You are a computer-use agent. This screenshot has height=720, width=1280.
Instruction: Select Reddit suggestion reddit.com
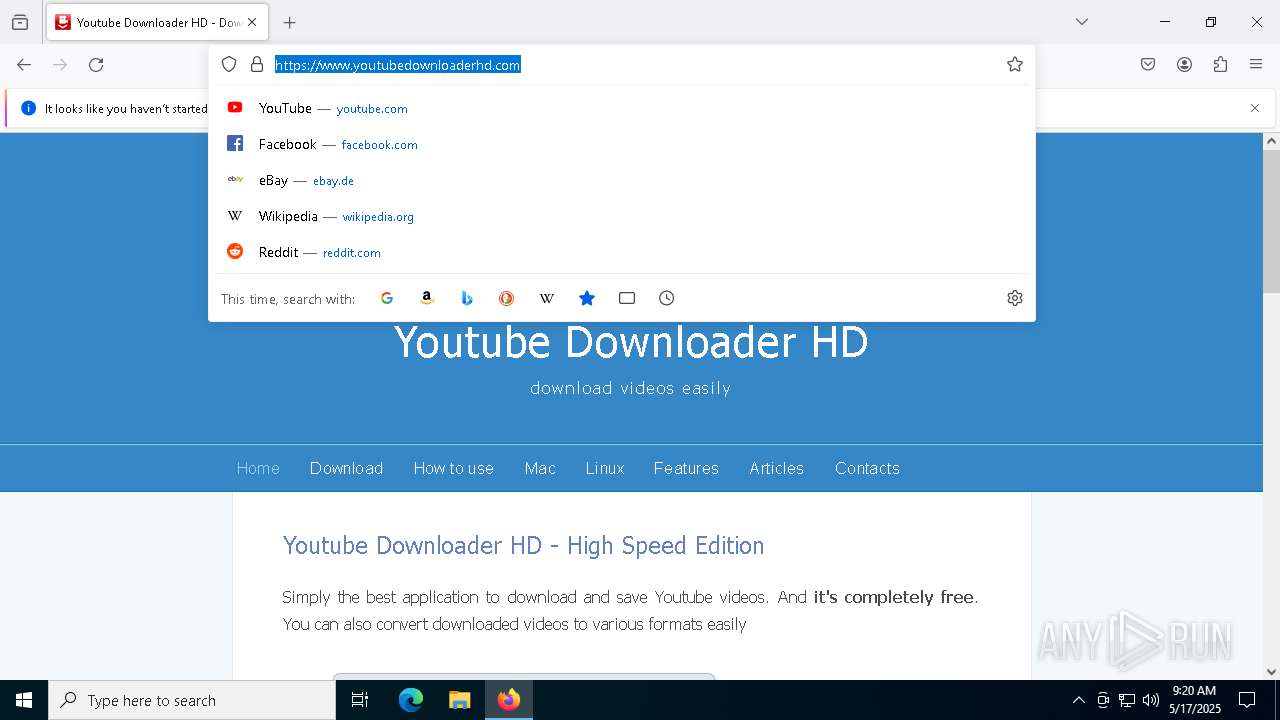click(x=622, y=252)
